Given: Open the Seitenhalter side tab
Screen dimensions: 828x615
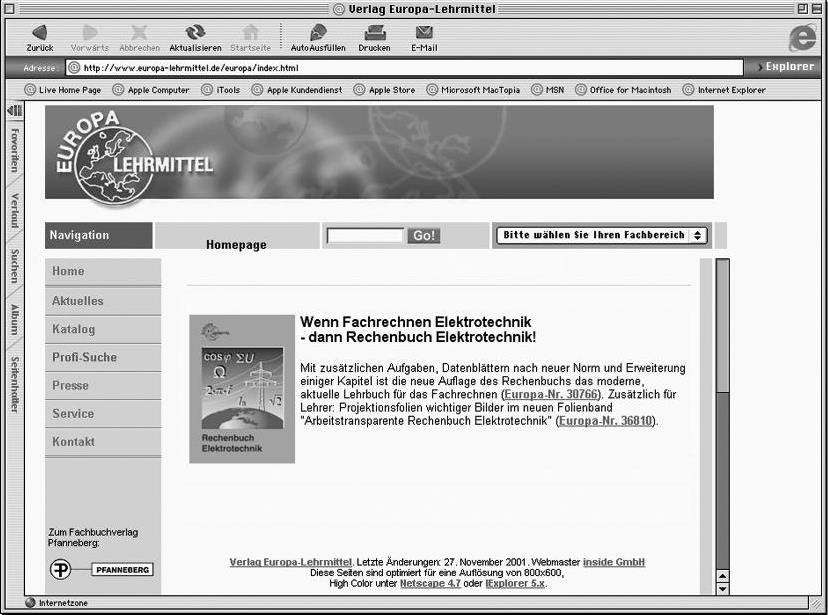Looking at the screenshot, I should 14,384.
